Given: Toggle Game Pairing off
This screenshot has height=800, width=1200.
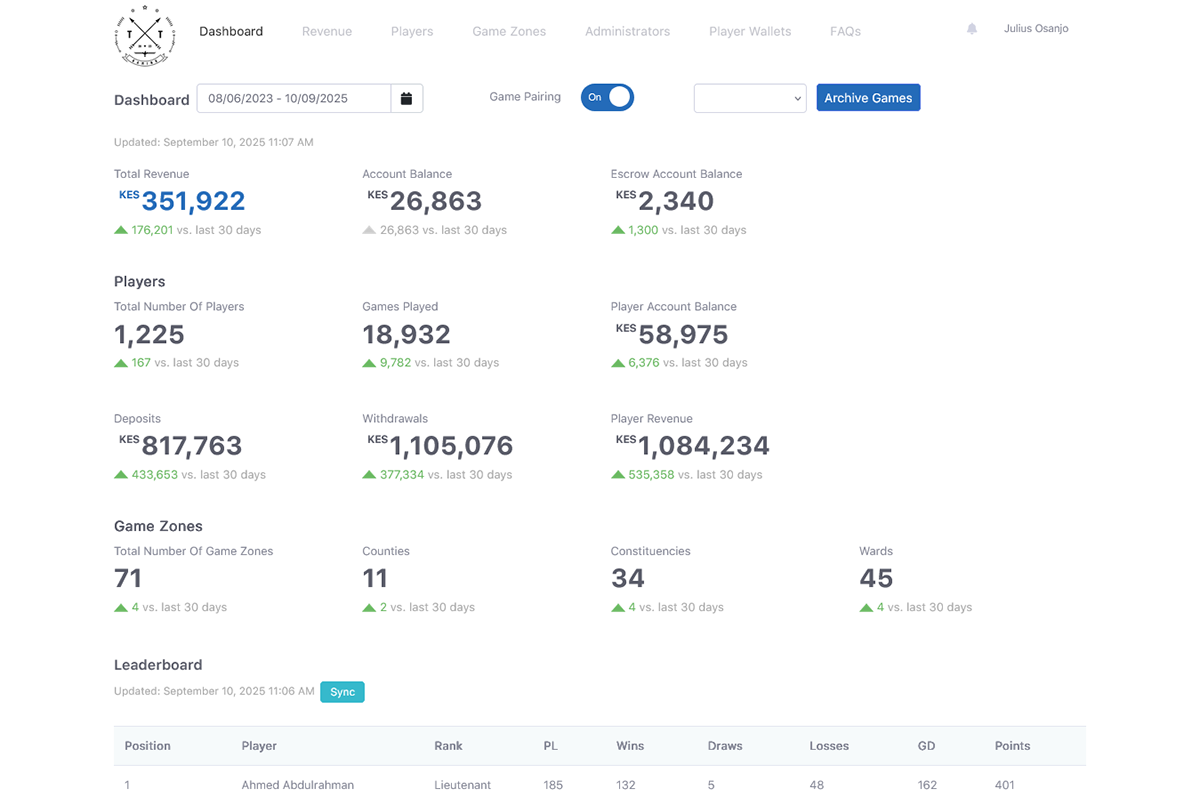Looking at the screenshot, I should (x=607, y=97).
